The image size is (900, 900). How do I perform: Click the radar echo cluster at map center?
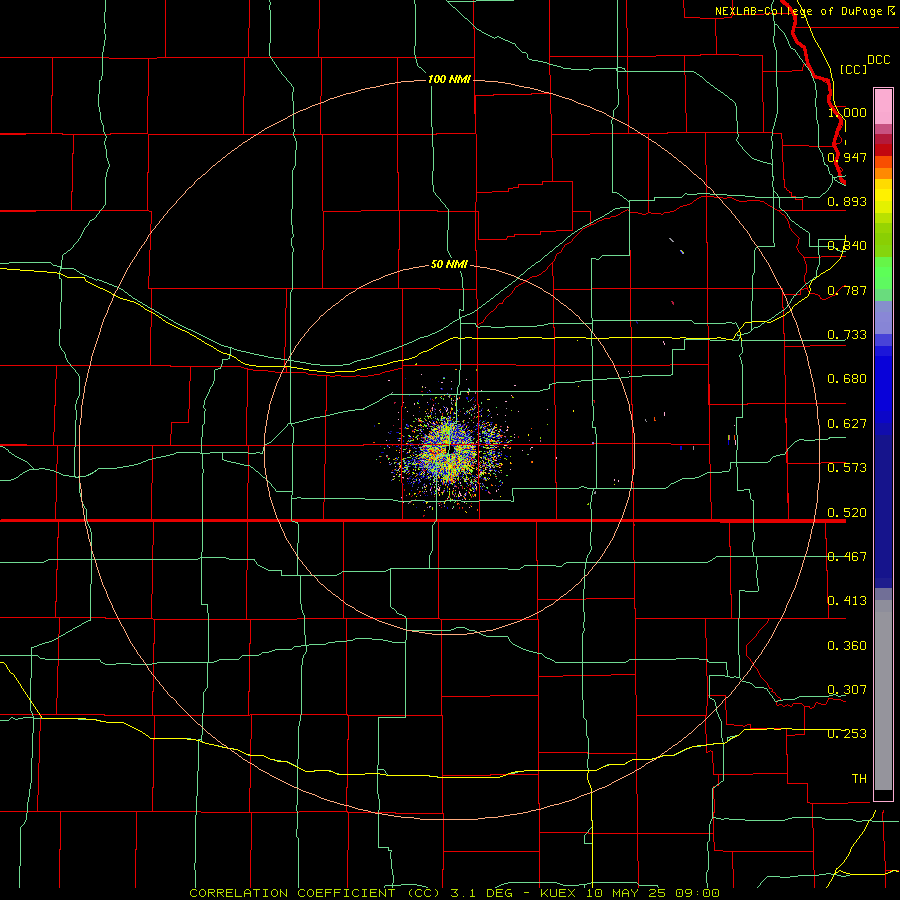click(451, 448)
